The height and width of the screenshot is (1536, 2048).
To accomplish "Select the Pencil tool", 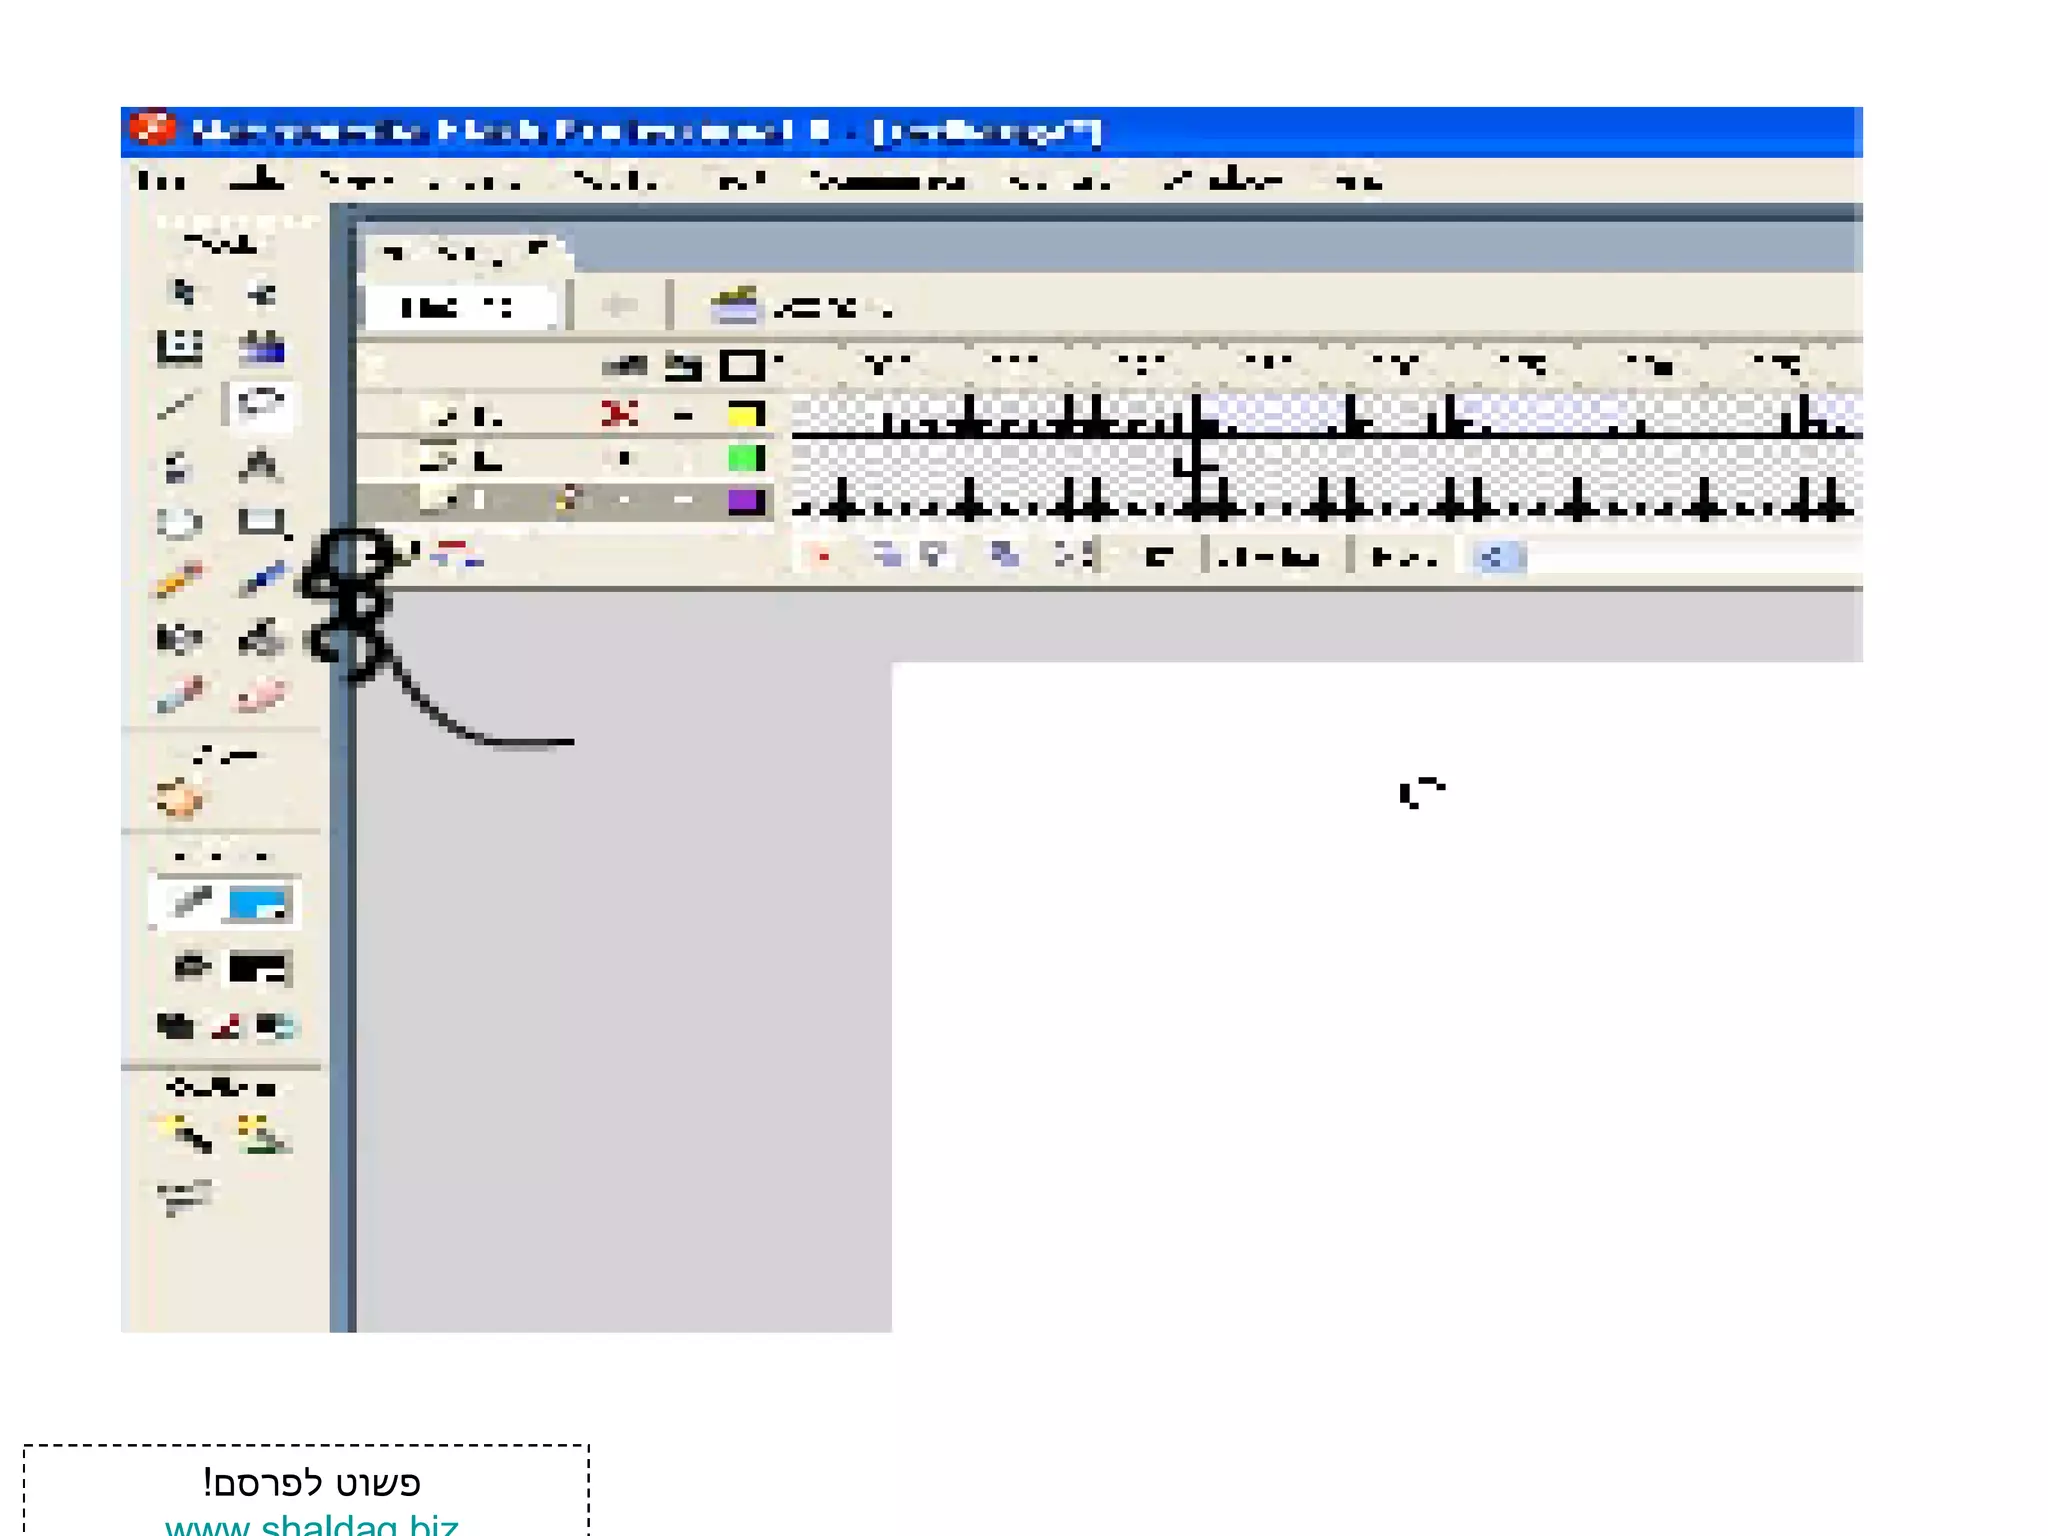I will click(180, 580).
